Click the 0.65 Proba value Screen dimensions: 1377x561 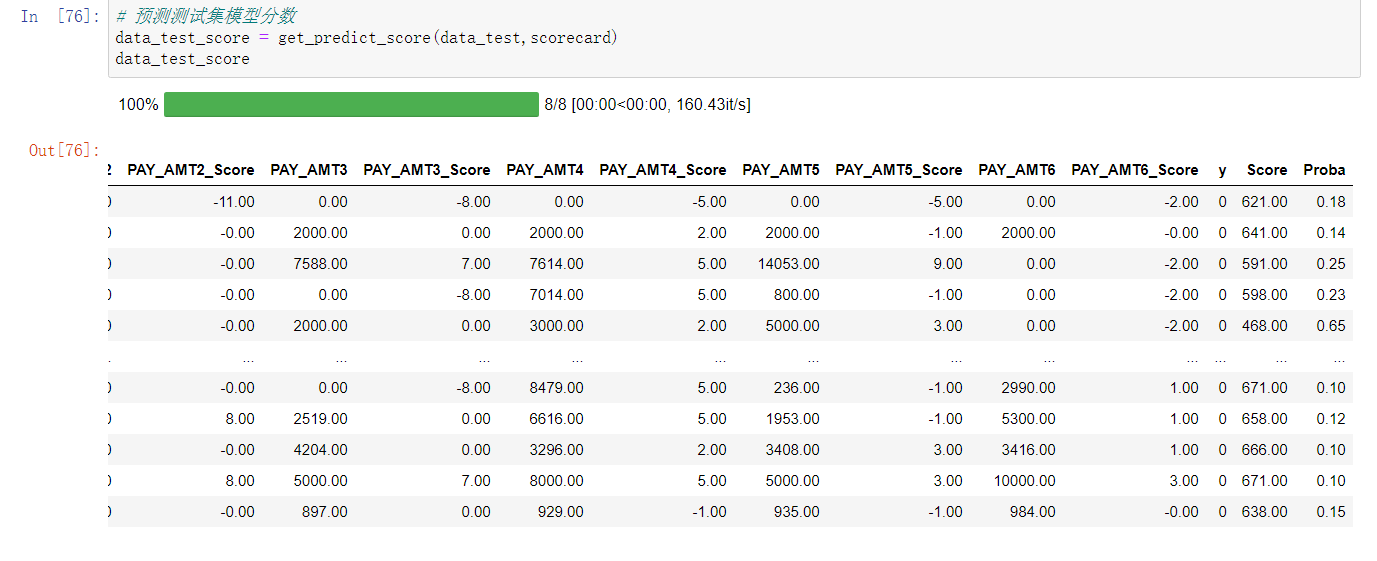pyautogui.click(x=1331, y=326)
